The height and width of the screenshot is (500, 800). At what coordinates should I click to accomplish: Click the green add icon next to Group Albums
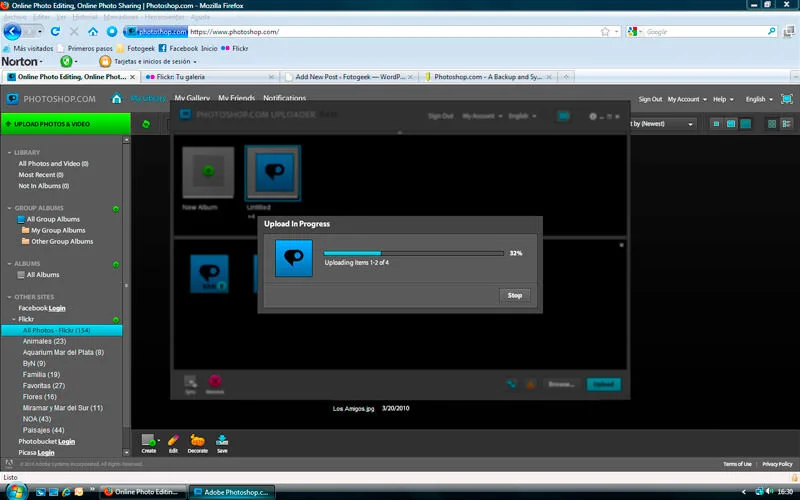pos(116,209)
